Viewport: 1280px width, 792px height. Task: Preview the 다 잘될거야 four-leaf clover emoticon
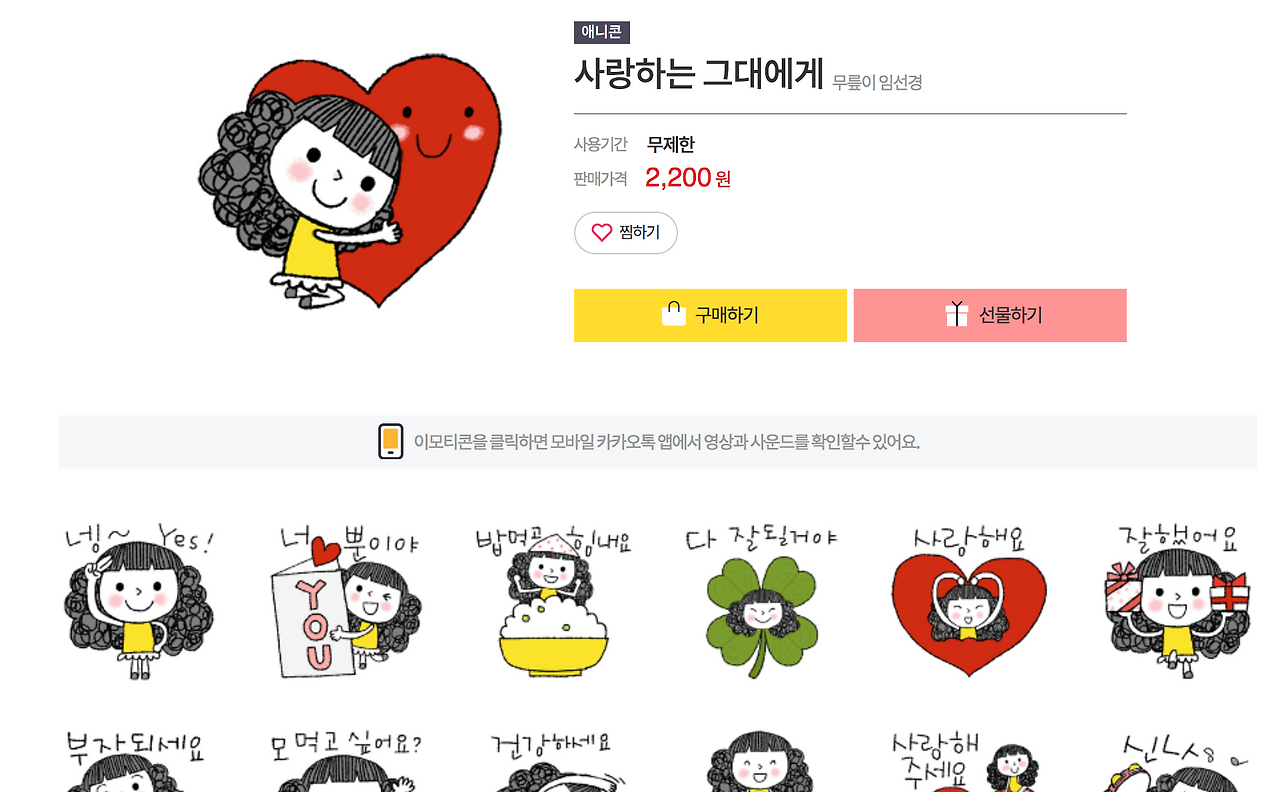pyautogui.click(x=761, y=600)
